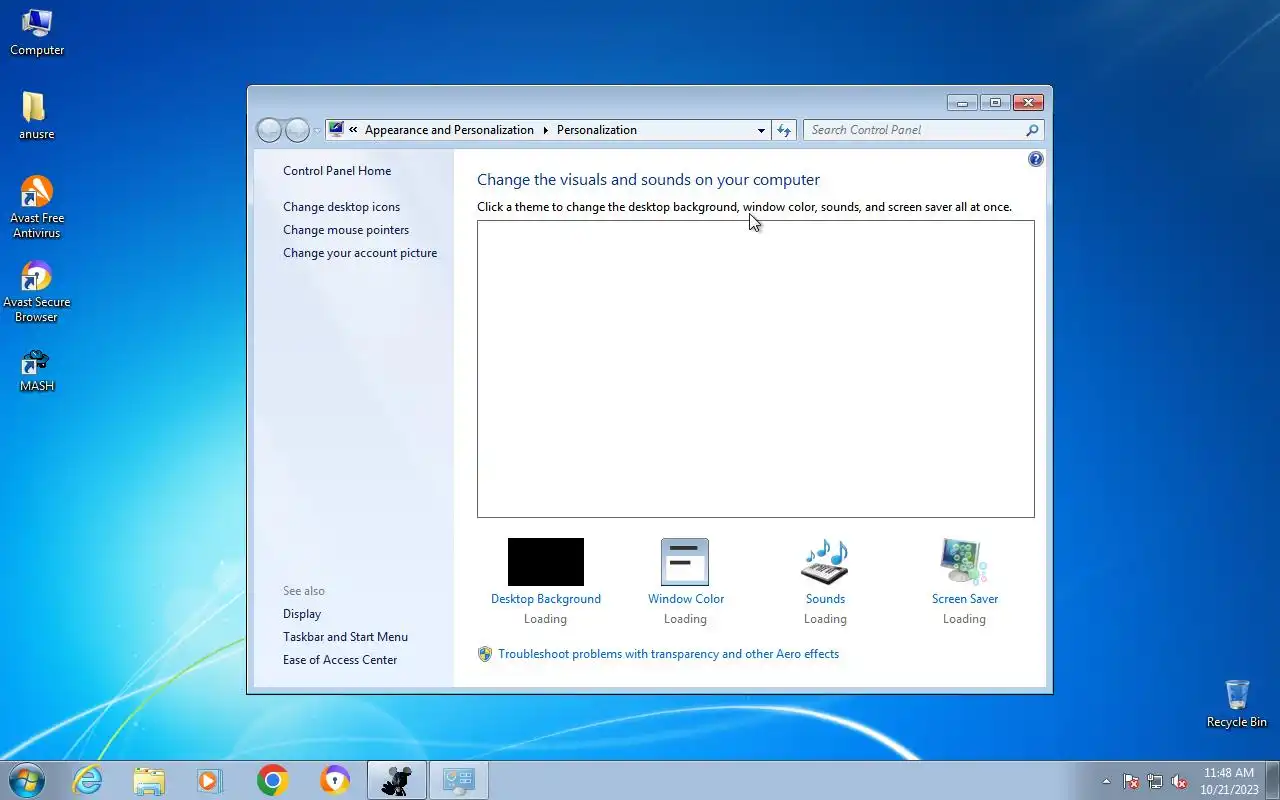Image resolution: width=1280 pixels, height=800 pixels.
Task: Click the network status tray icon
Action: tap(1155, 782)
